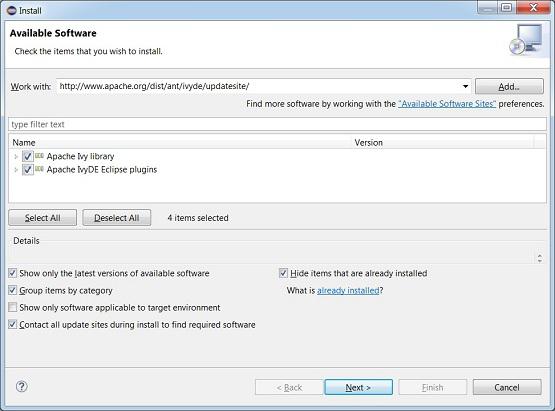555x411 pixels.
Task: Click the Apache IvyDE Eclipse plugins category icon
Action: [x=40, y=169]
